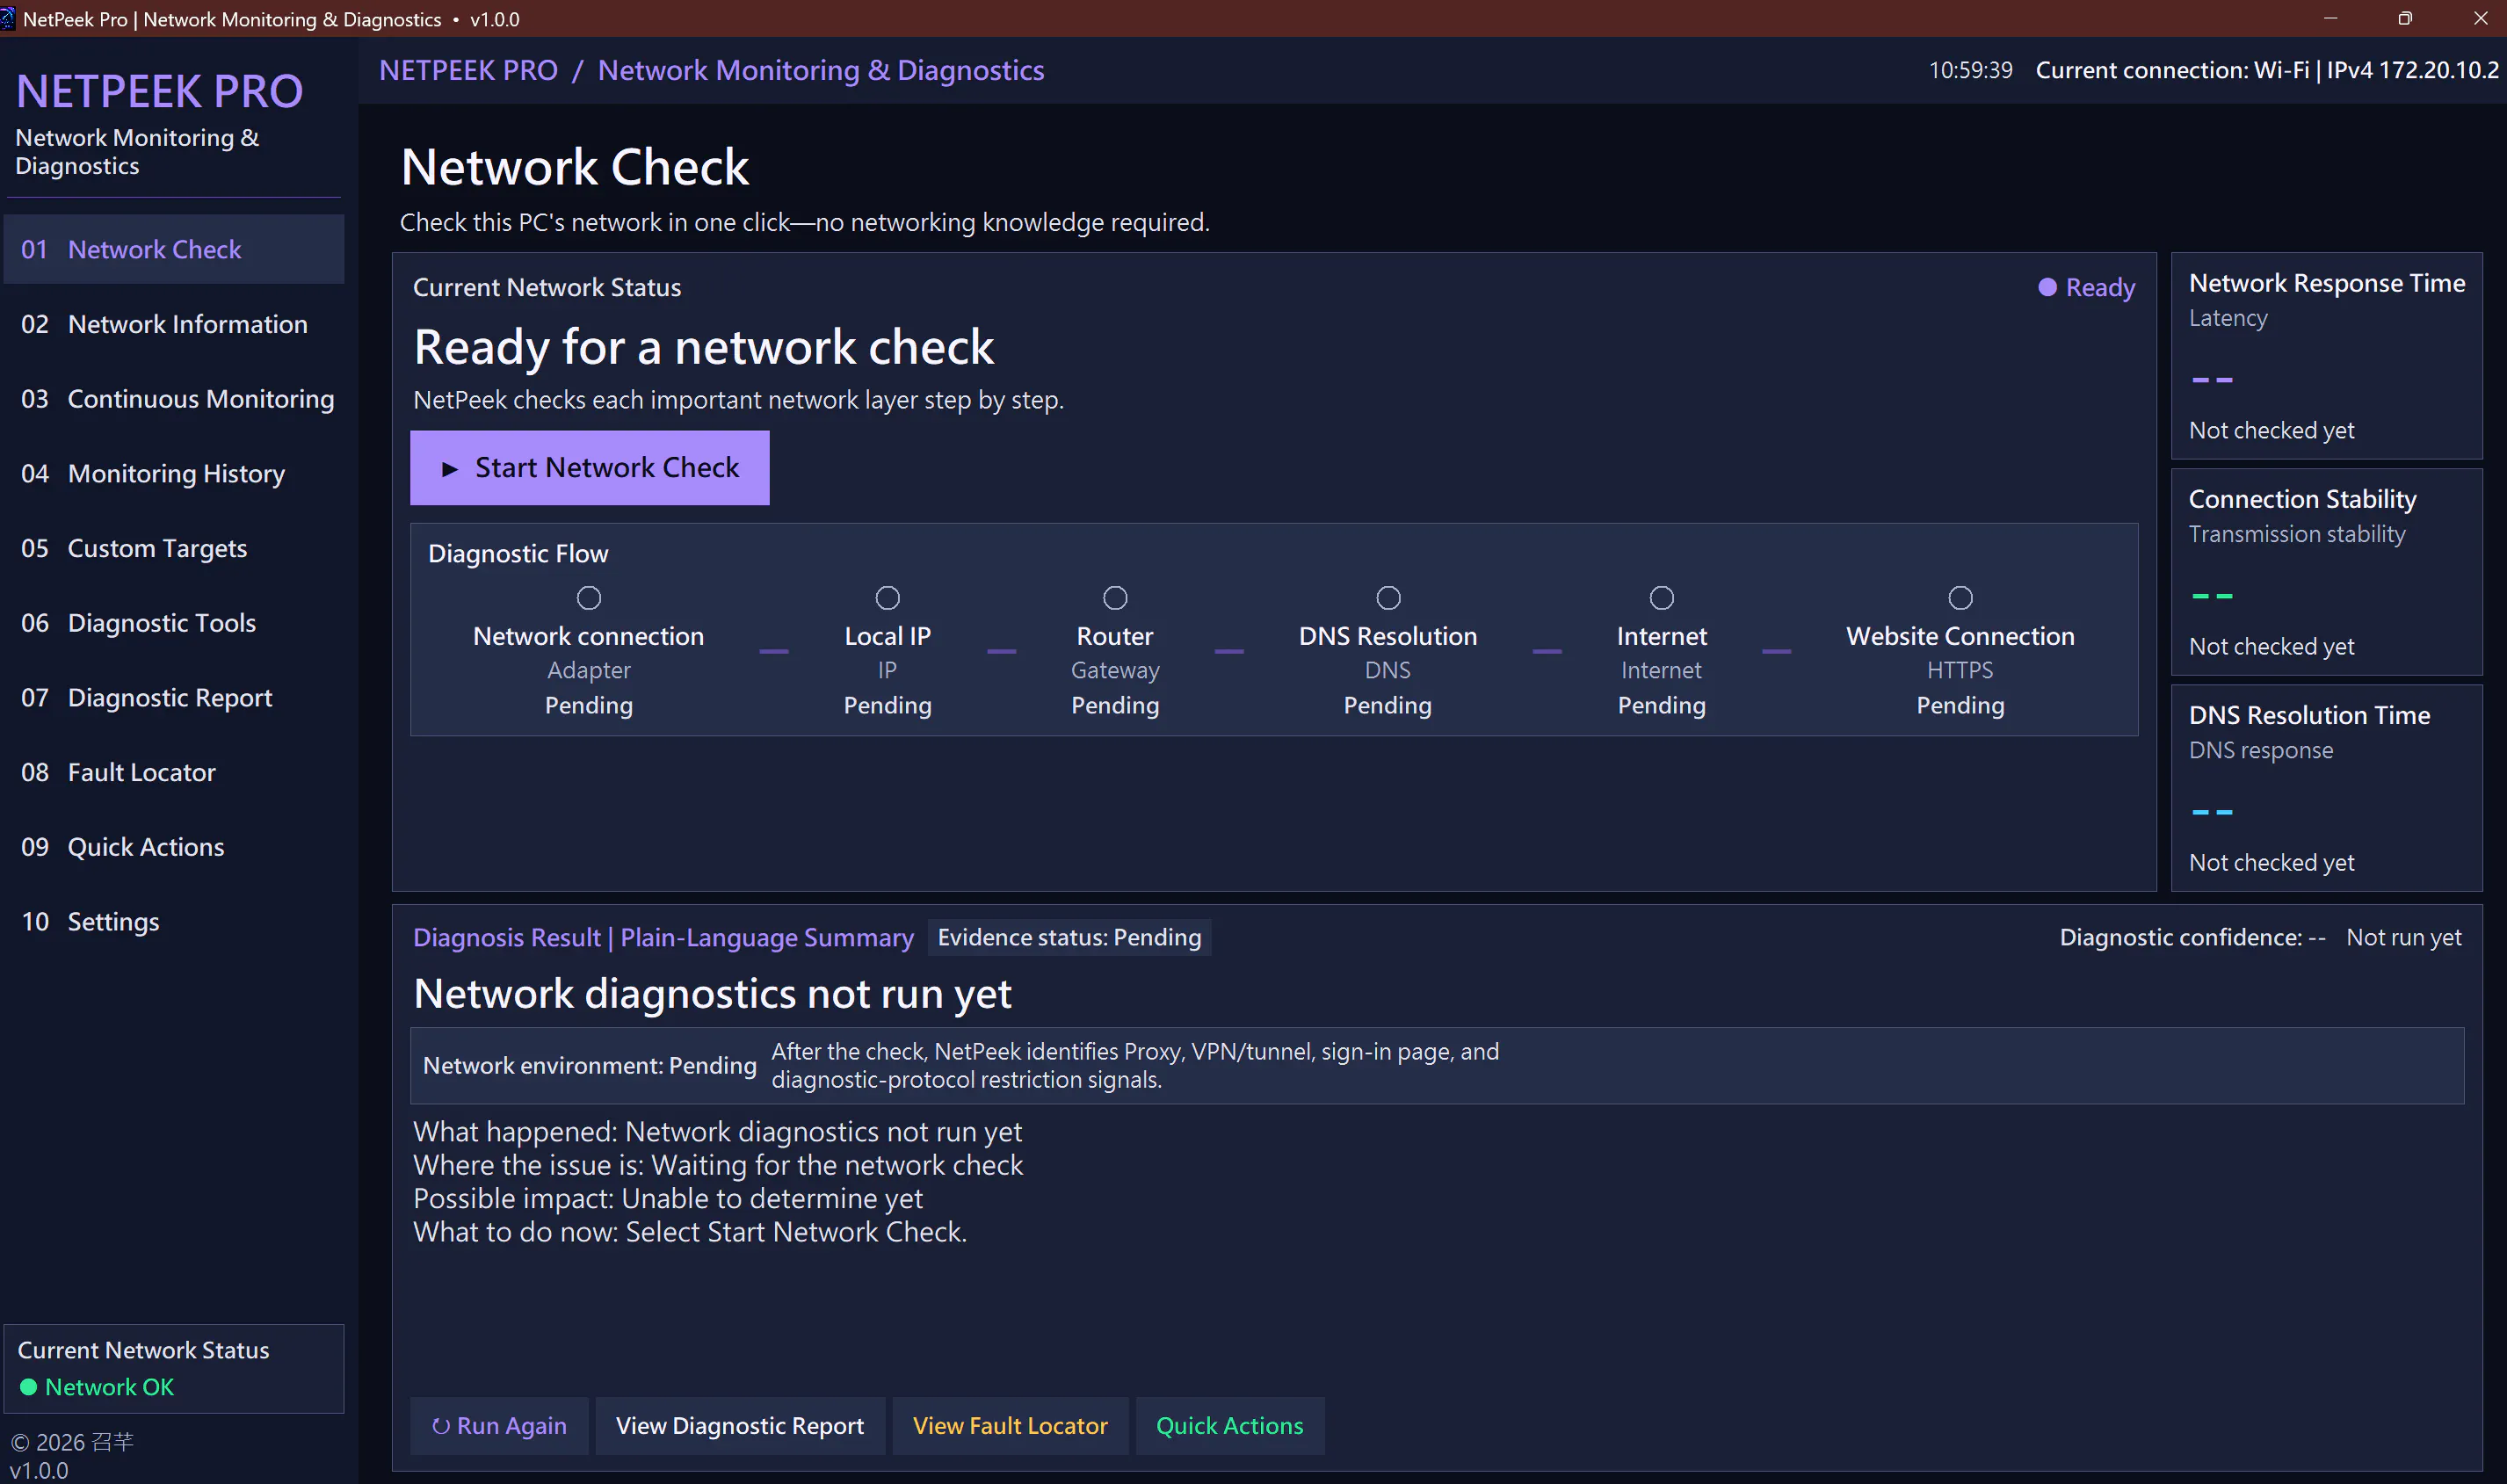Click the HTTPS label under Website Connection
2507x1484 pixels.
coord(1960,670)
